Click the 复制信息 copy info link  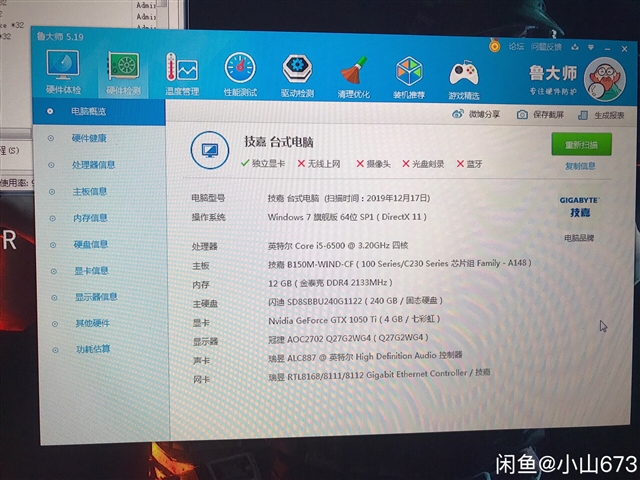[580, 166]
